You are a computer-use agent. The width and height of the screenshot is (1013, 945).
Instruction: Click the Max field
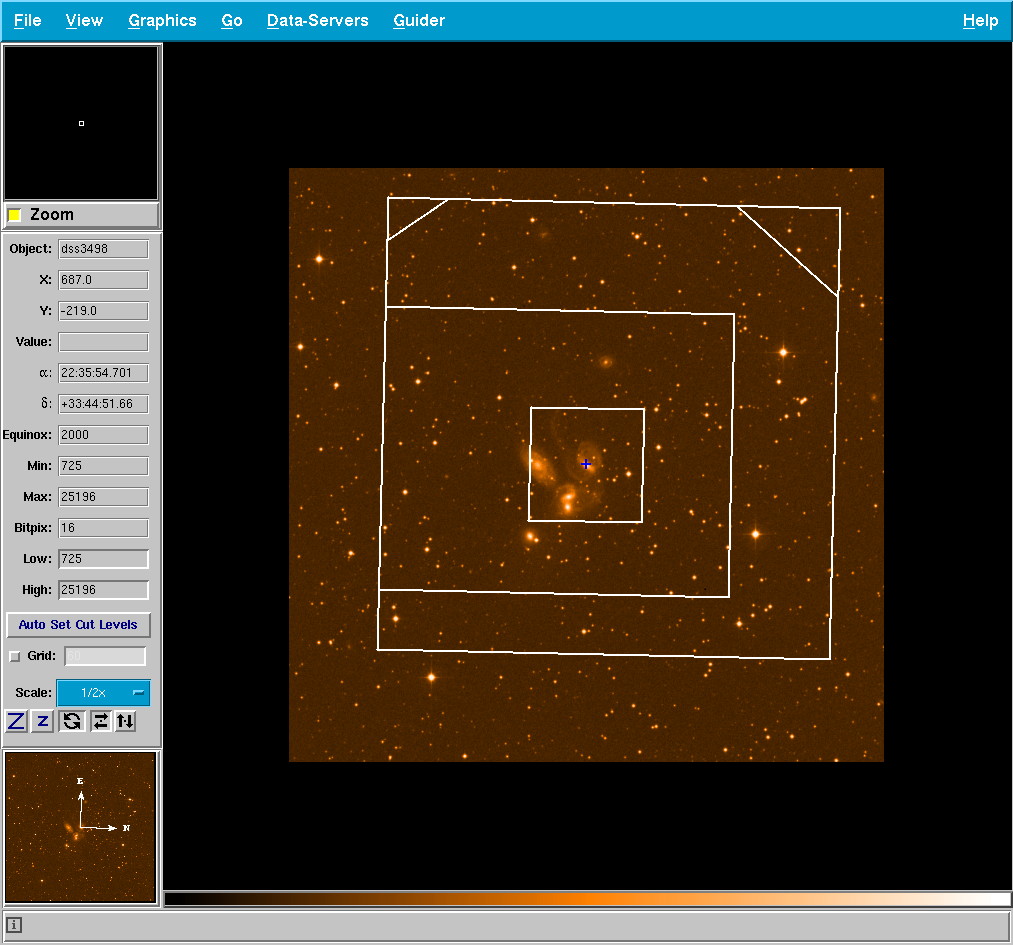click(103, 497)
